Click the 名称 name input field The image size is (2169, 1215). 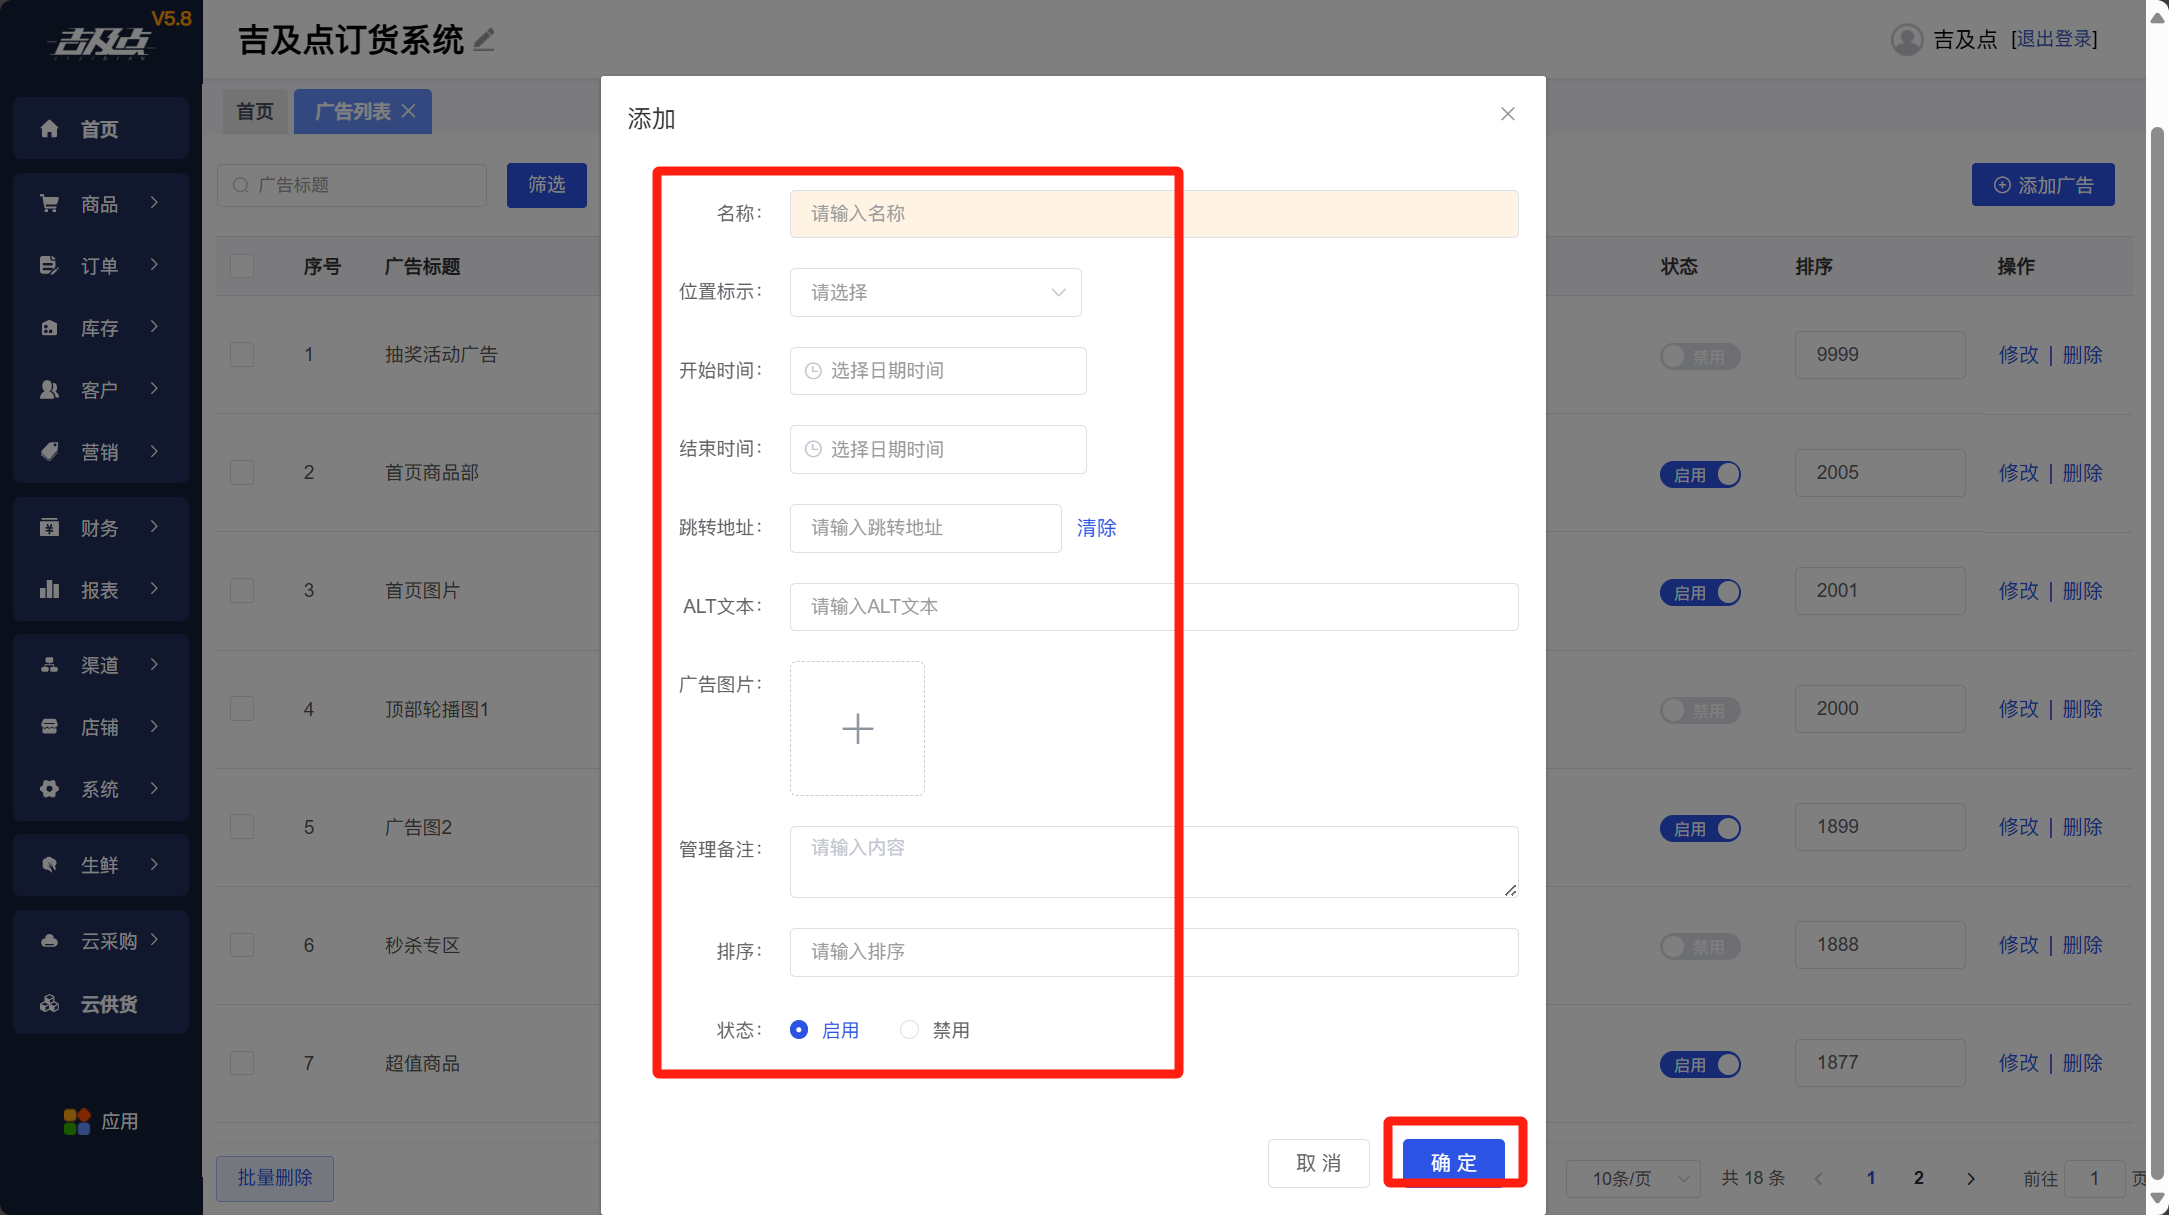[x=1153, y=214]
